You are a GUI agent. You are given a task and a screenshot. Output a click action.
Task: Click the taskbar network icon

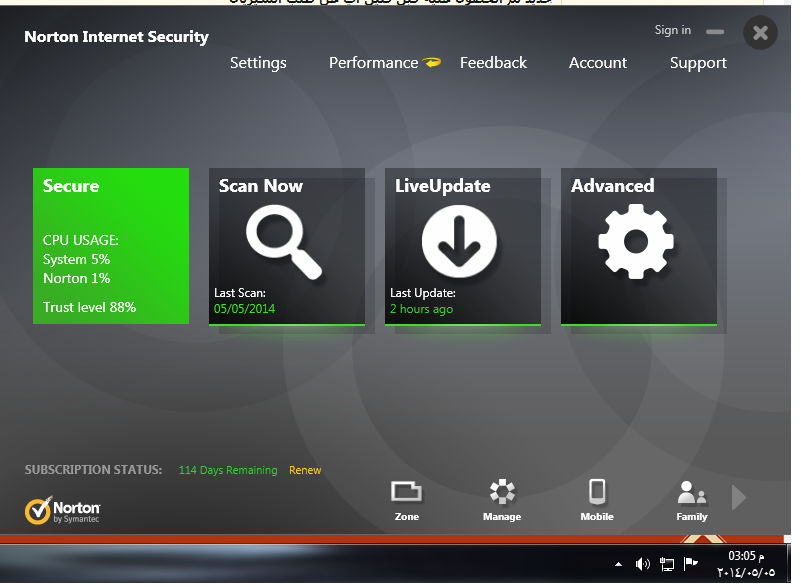click(x=667, y=564)
